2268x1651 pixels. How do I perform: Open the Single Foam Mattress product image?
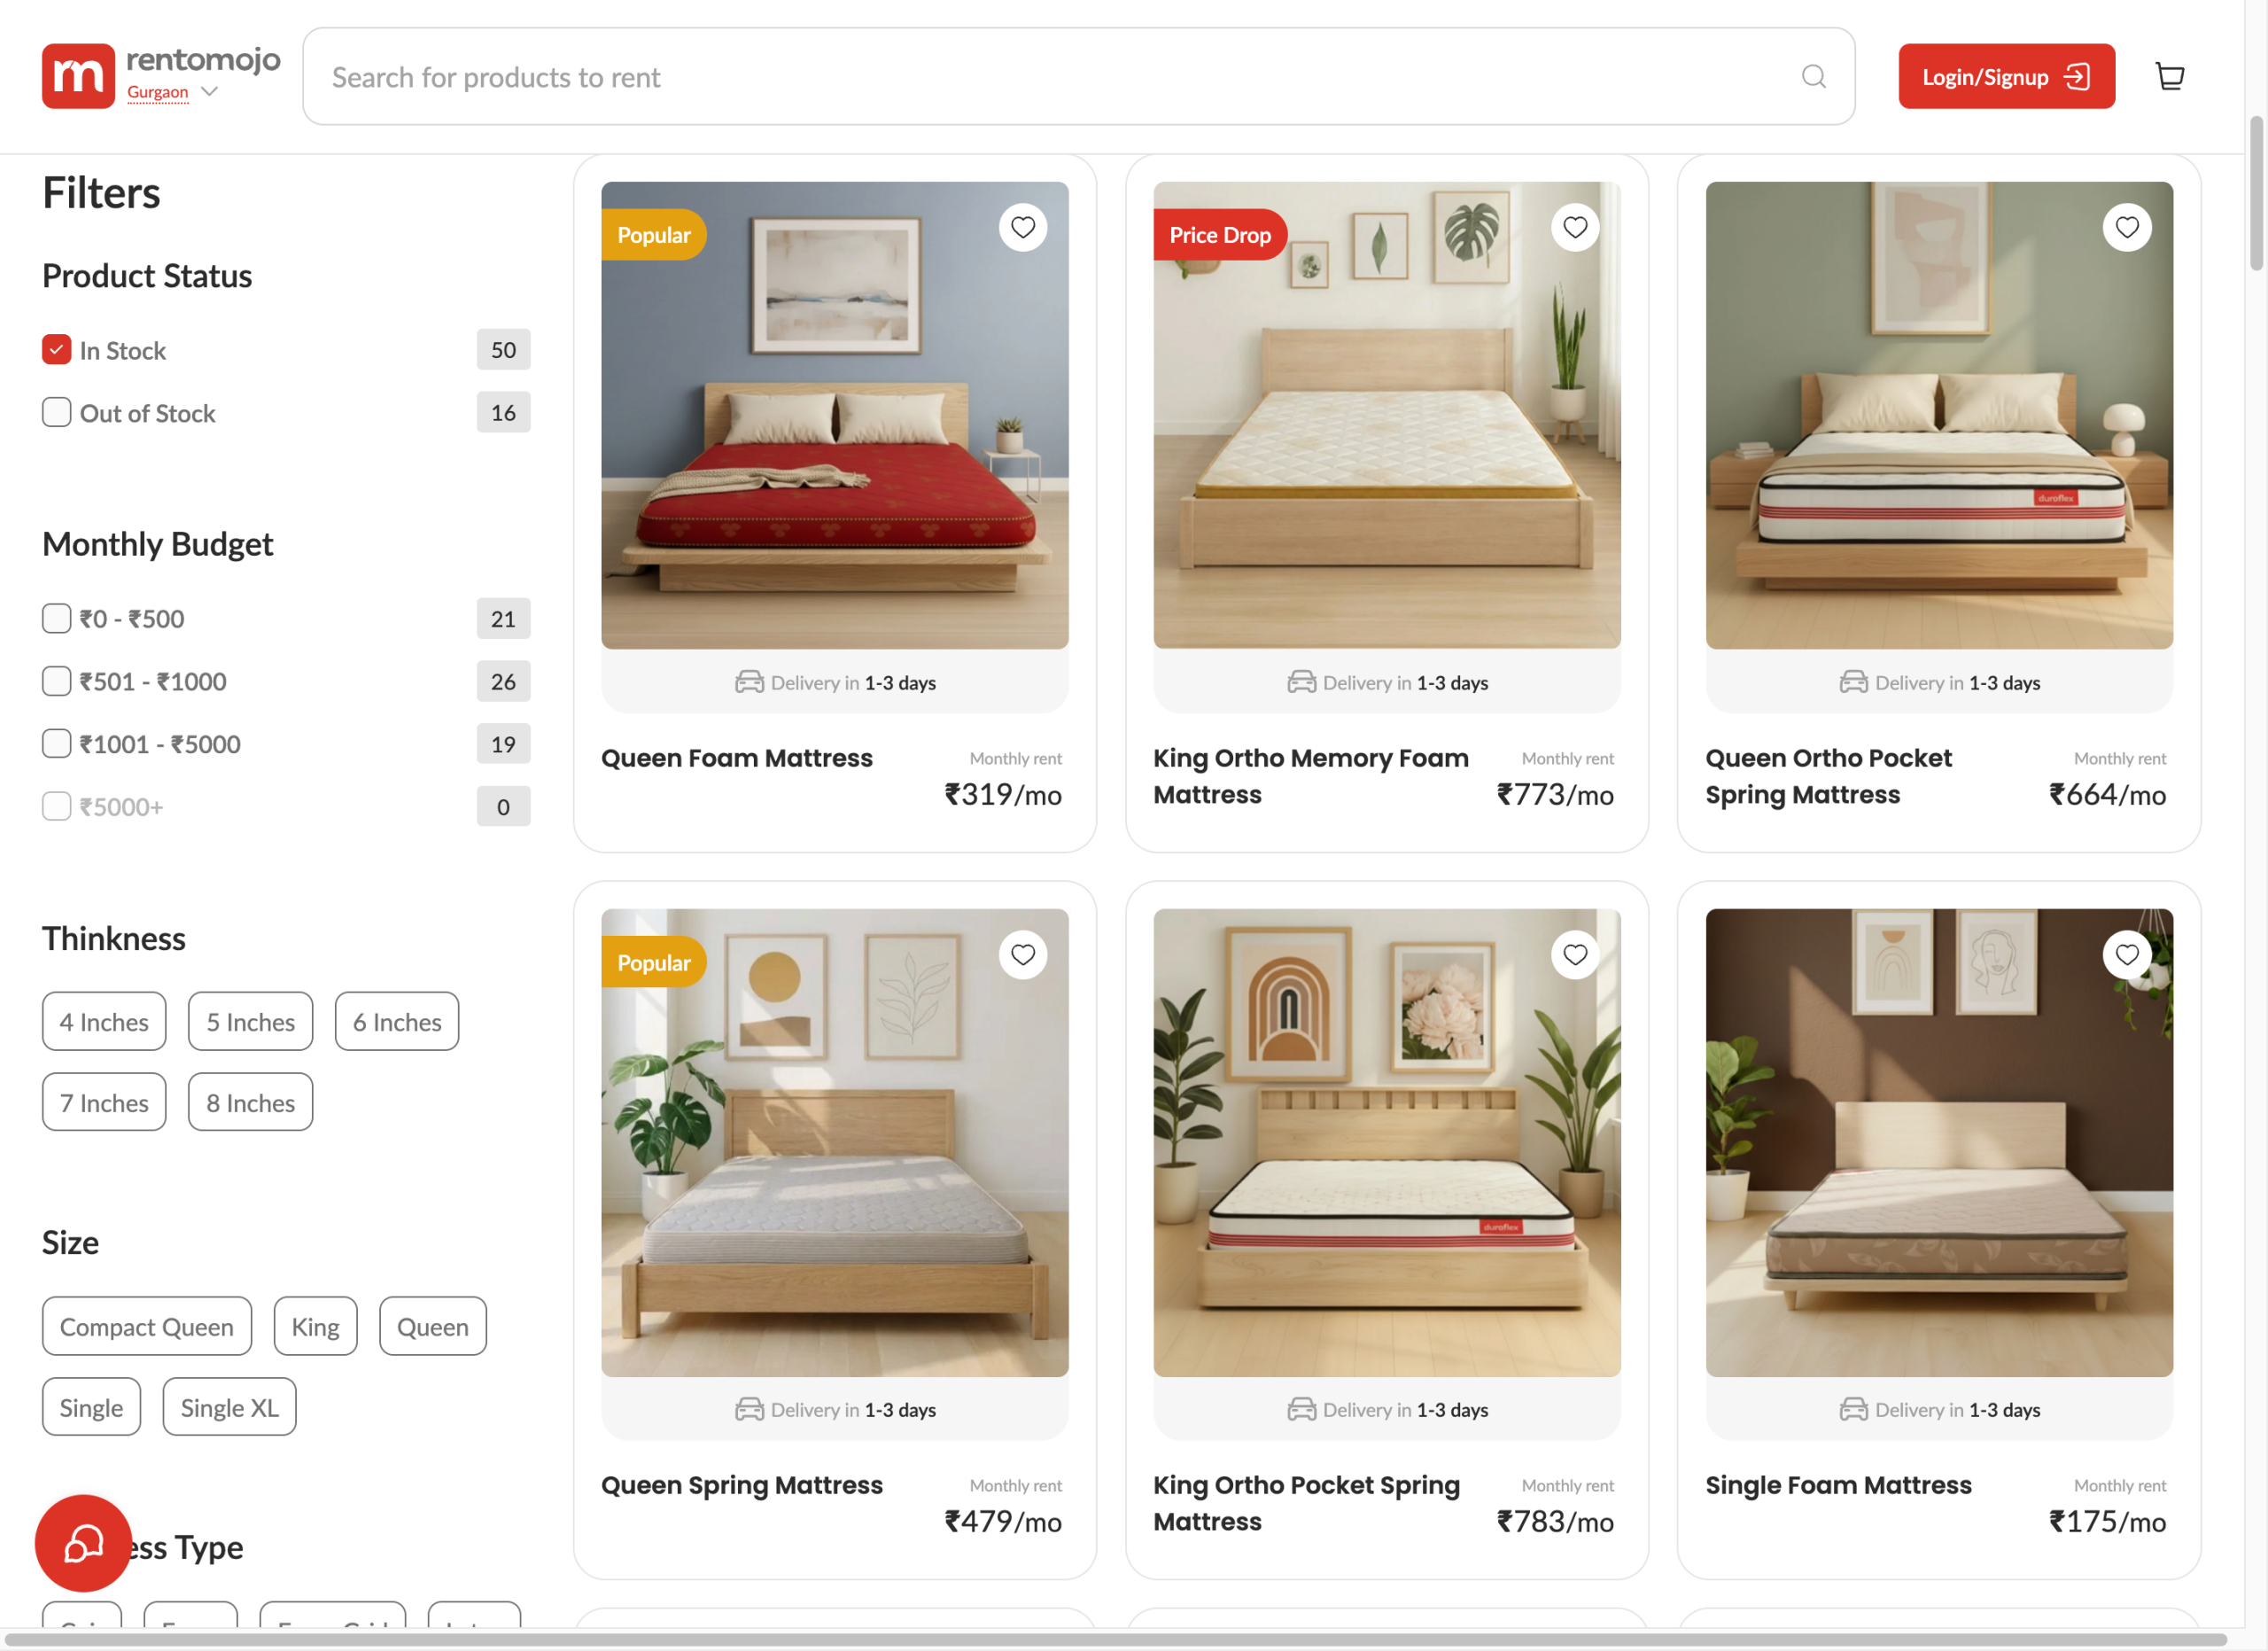coord(1938,1142)
